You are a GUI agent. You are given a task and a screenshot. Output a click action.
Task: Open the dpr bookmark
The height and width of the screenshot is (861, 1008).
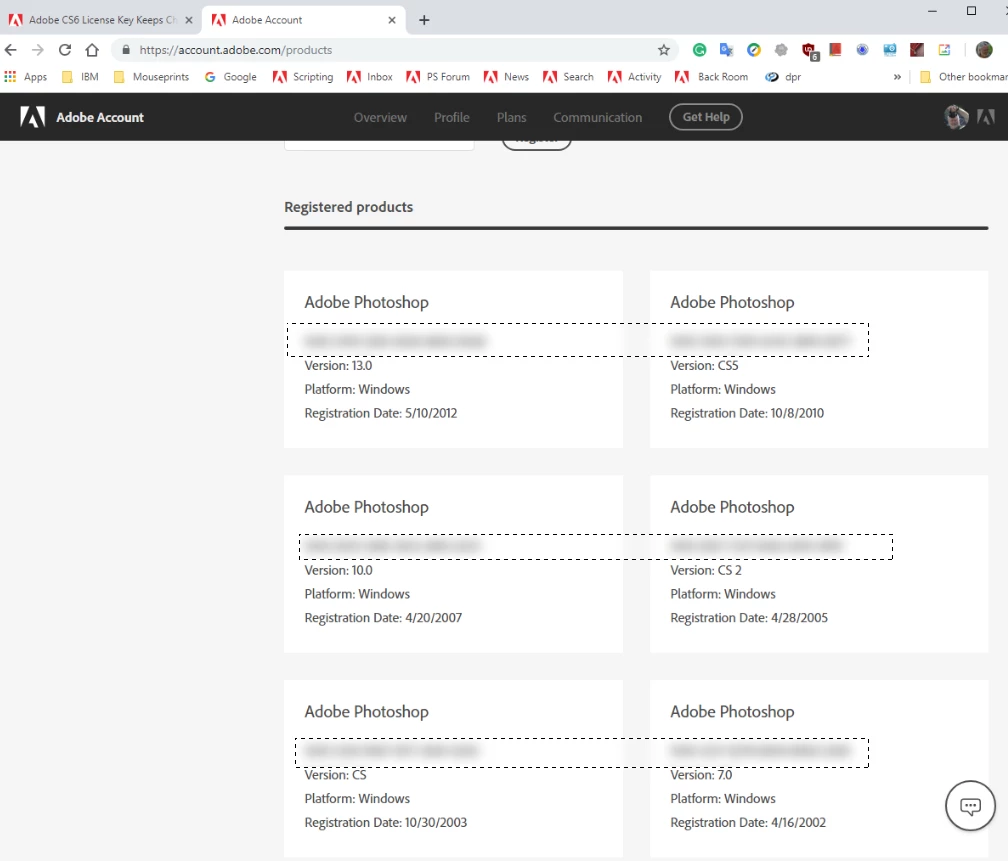(x=782, y=77)
